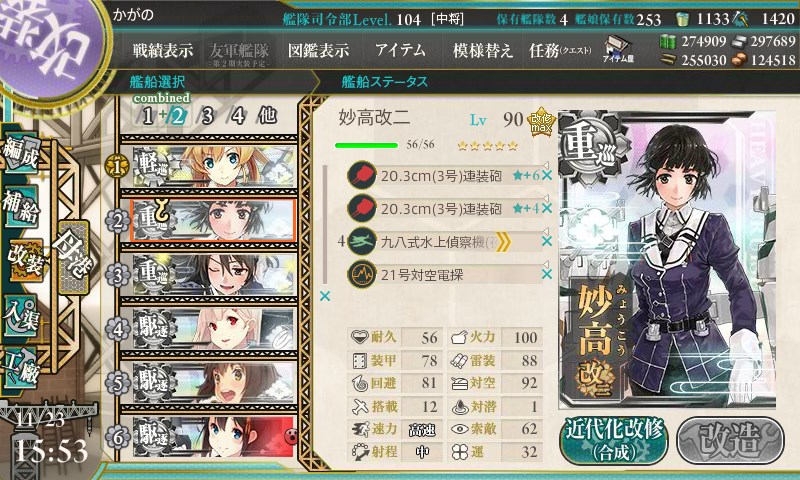Open the 戦績表示 records menu
800x480 pixels.
tap(163, 50)
